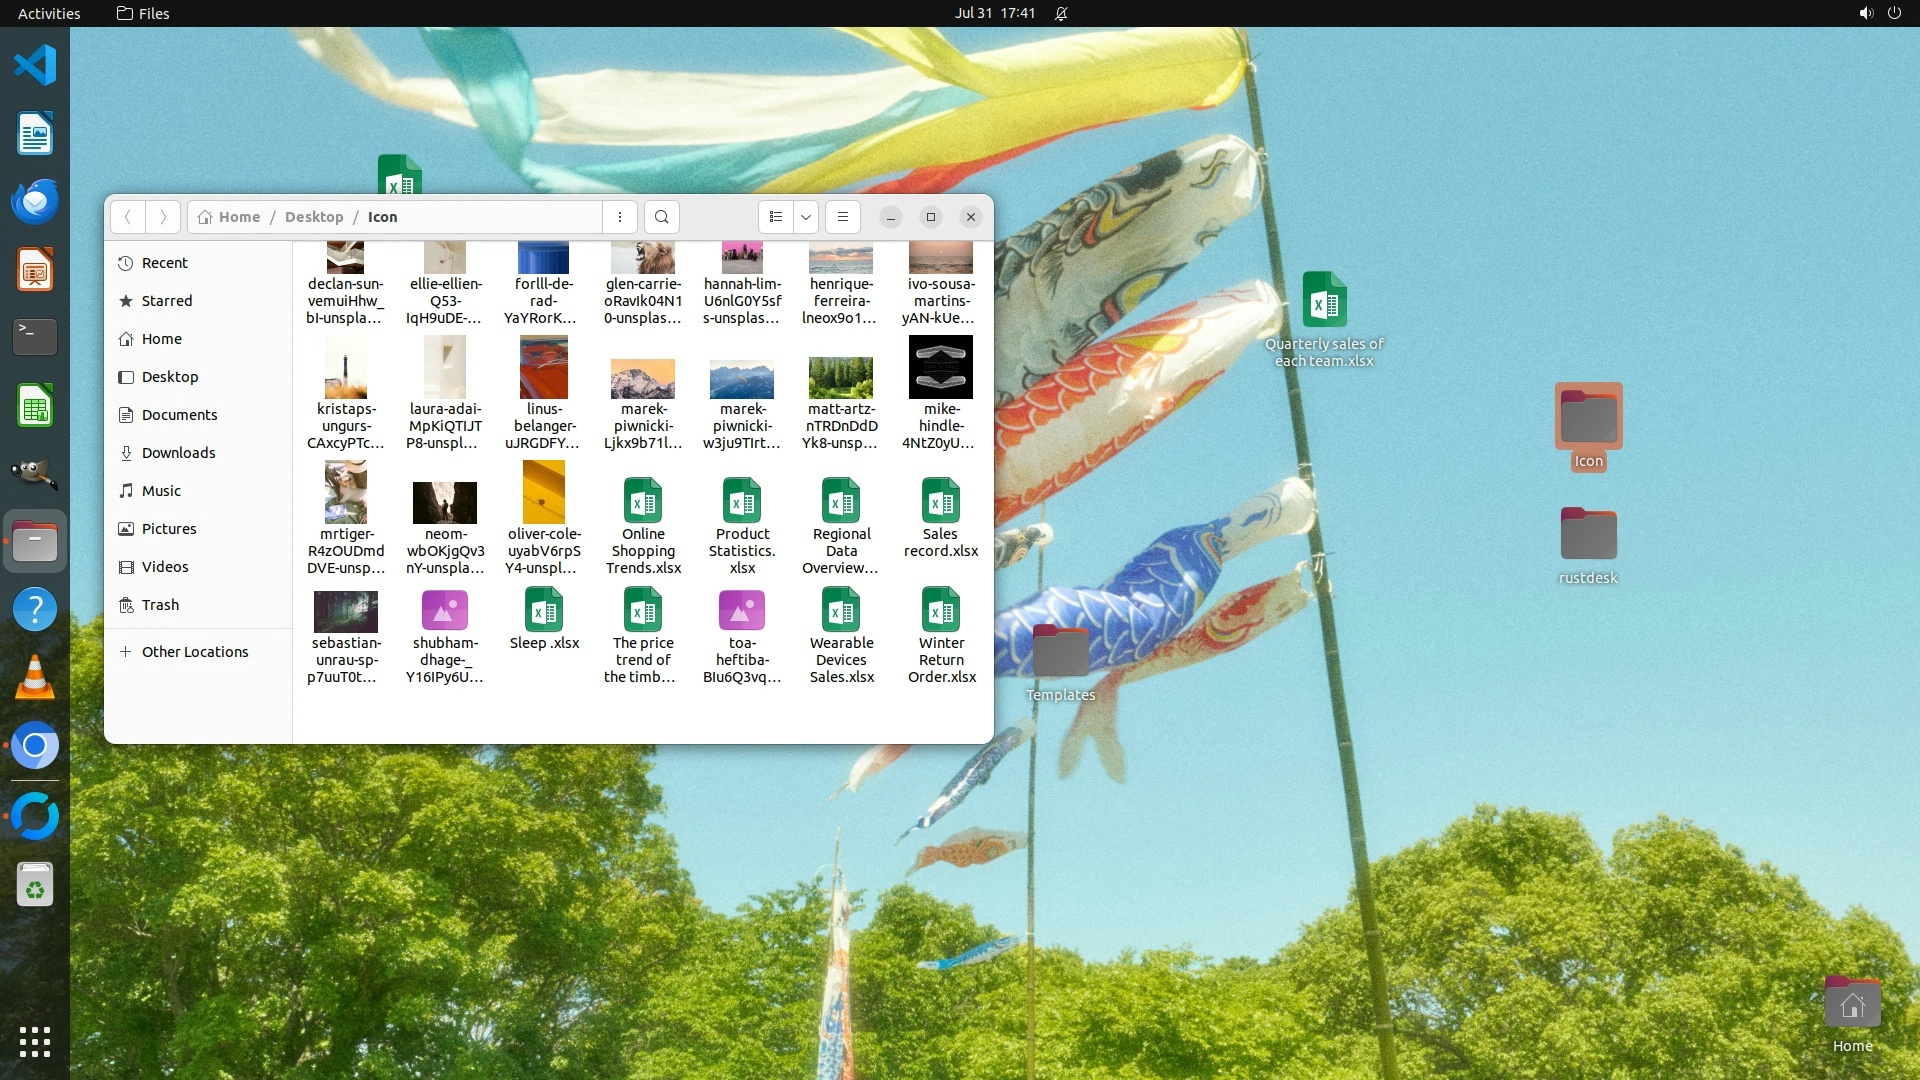Open the path bar three-dot menu
The height and width of the screenshot is (1080, 1920).
620,217
